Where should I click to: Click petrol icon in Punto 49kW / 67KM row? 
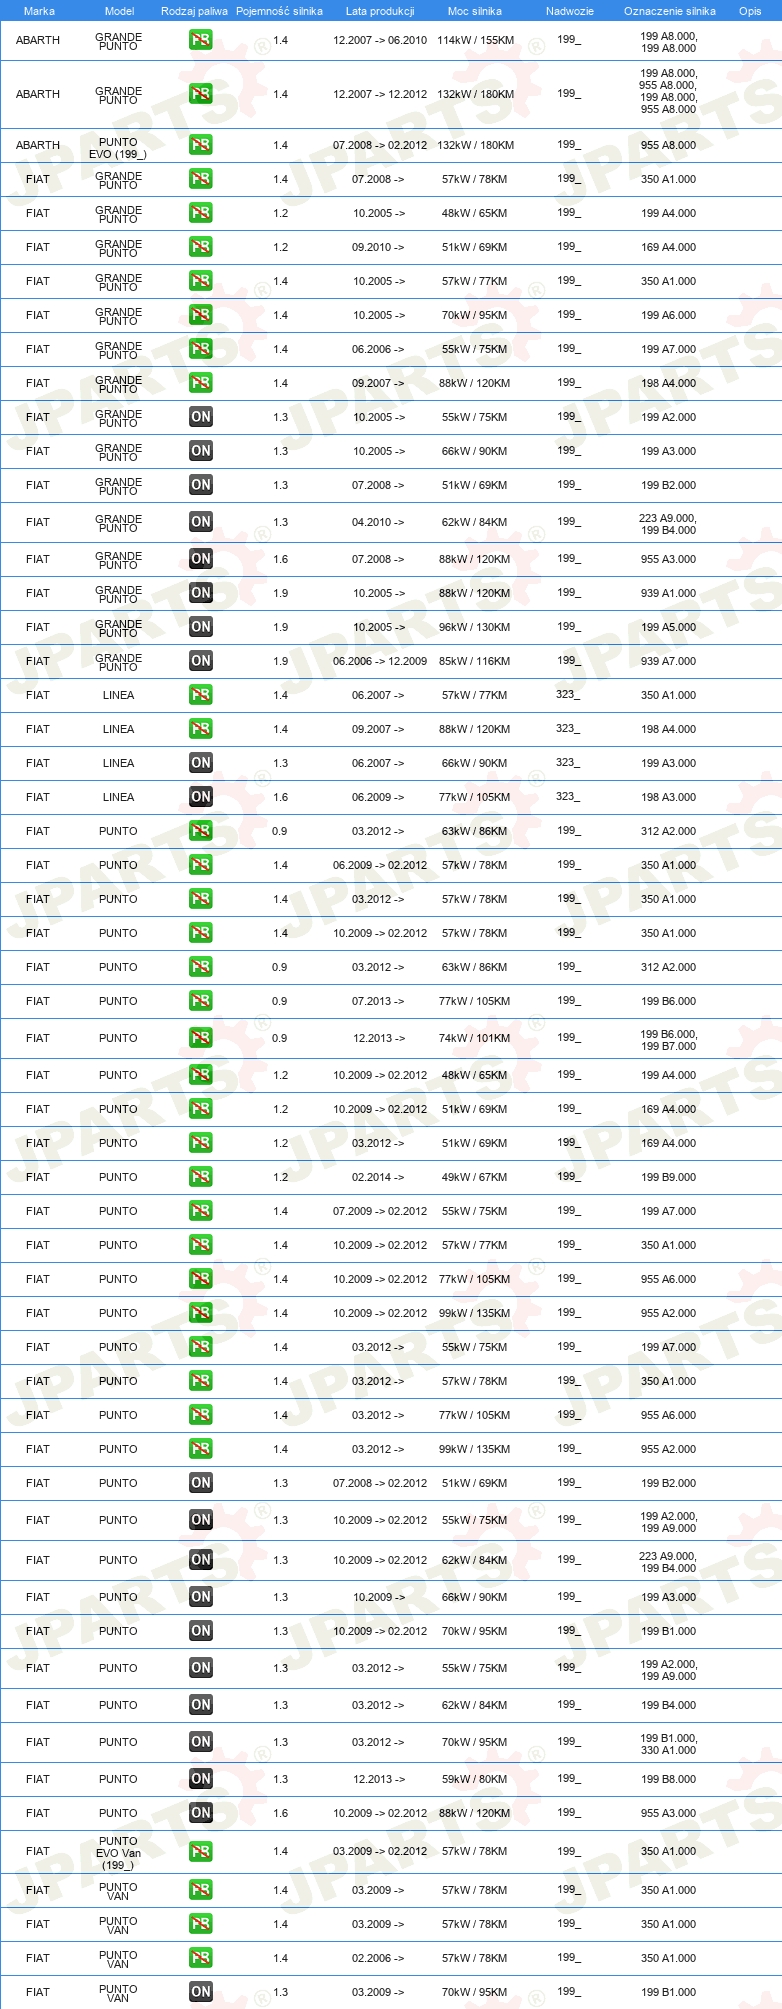[201, 1177]
